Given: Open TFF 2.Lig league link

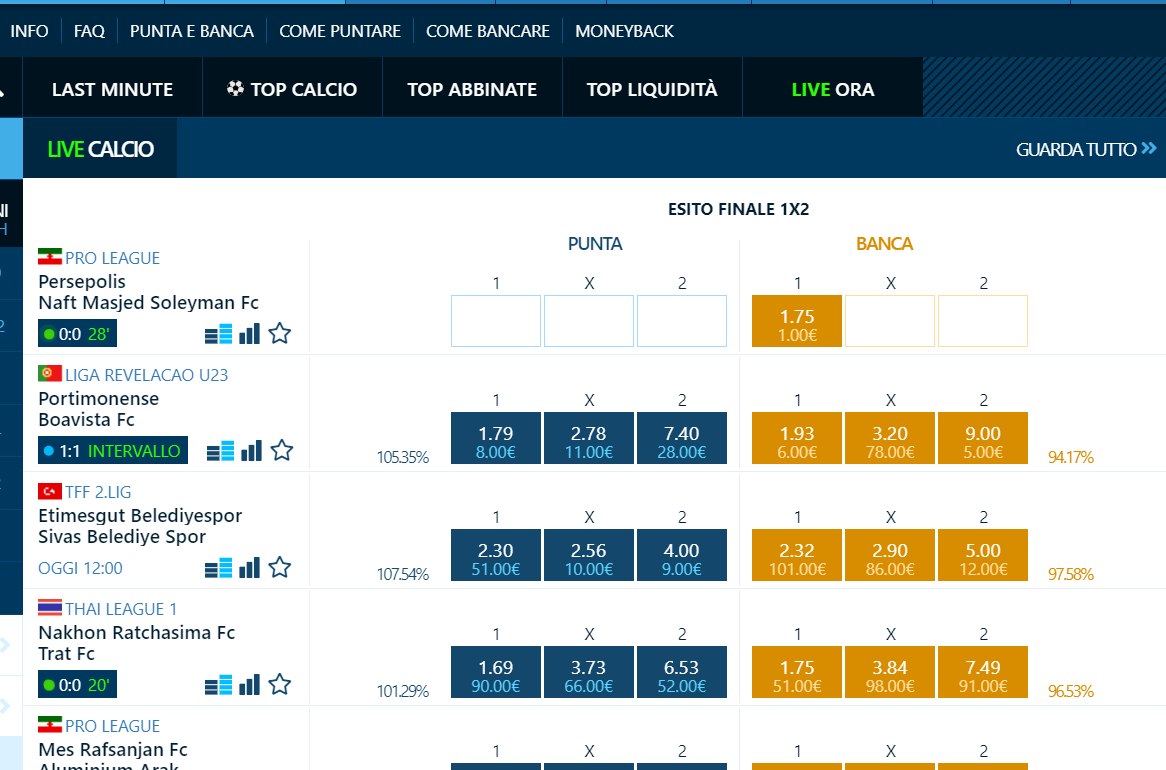Looking at the screenshot, I should coord(98,492).
